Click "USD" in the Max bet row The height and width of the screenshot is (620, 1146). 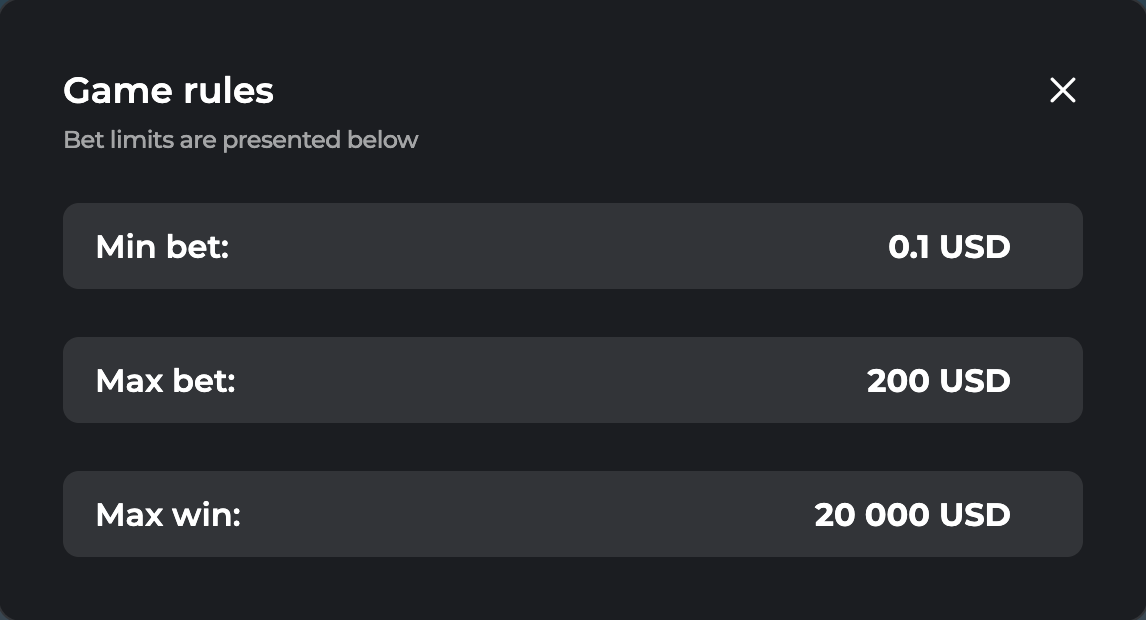(975, 380)
